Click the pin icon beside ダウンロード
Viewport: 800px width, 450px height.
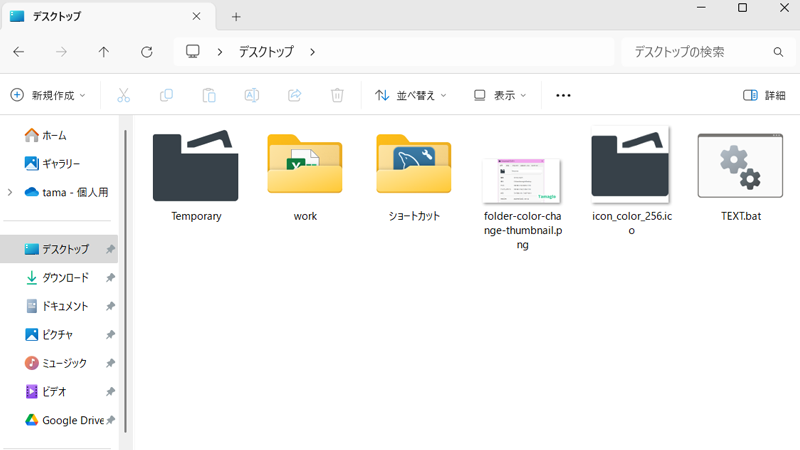click(x=110, y=278)
